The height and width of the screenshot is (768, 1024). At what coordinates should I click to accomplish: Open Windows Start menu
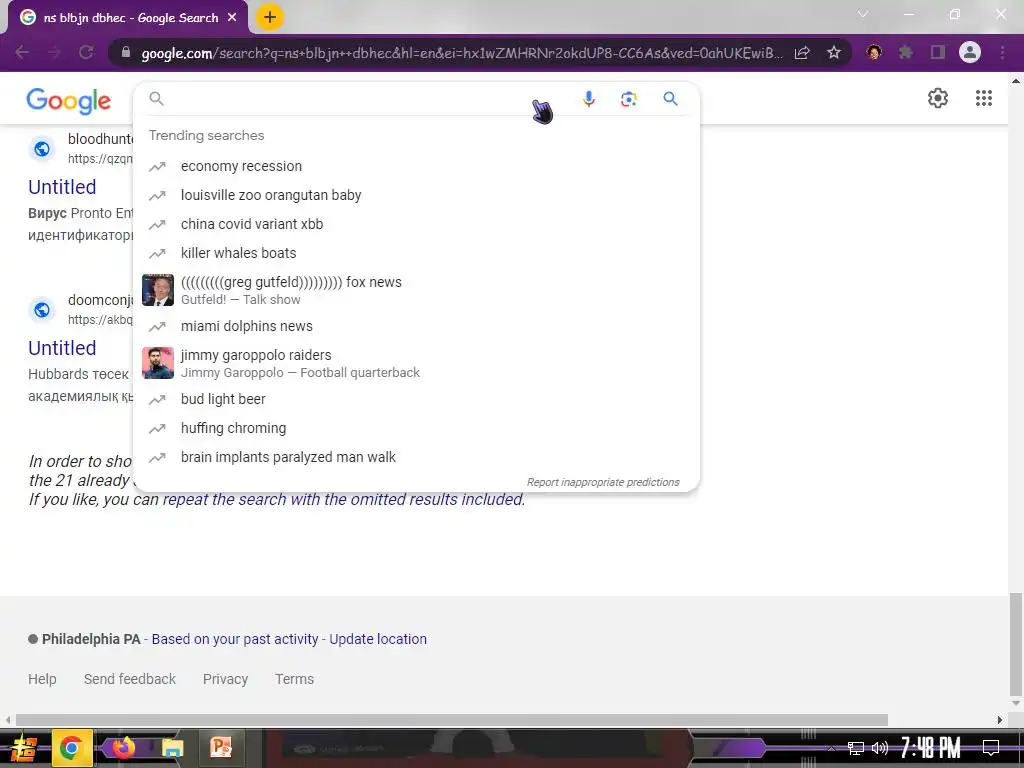point(23,748)
